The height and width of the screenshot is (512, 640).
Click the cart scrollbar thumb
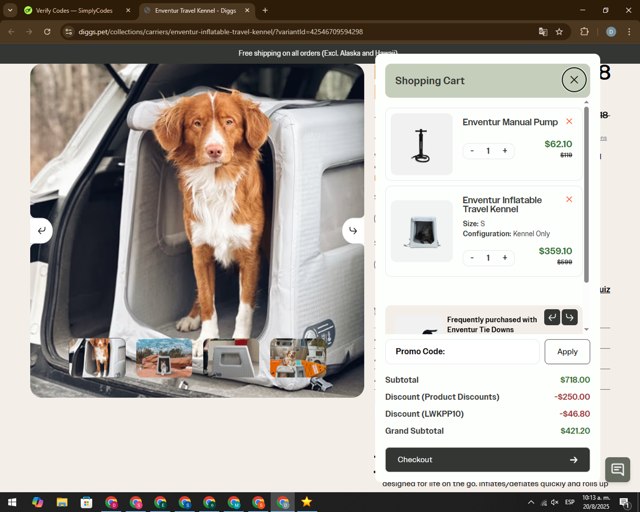coord(586,194)
